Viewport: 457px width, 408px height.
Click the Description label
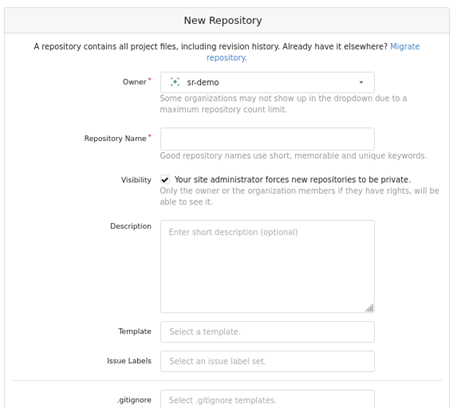(x=131, y=226)
